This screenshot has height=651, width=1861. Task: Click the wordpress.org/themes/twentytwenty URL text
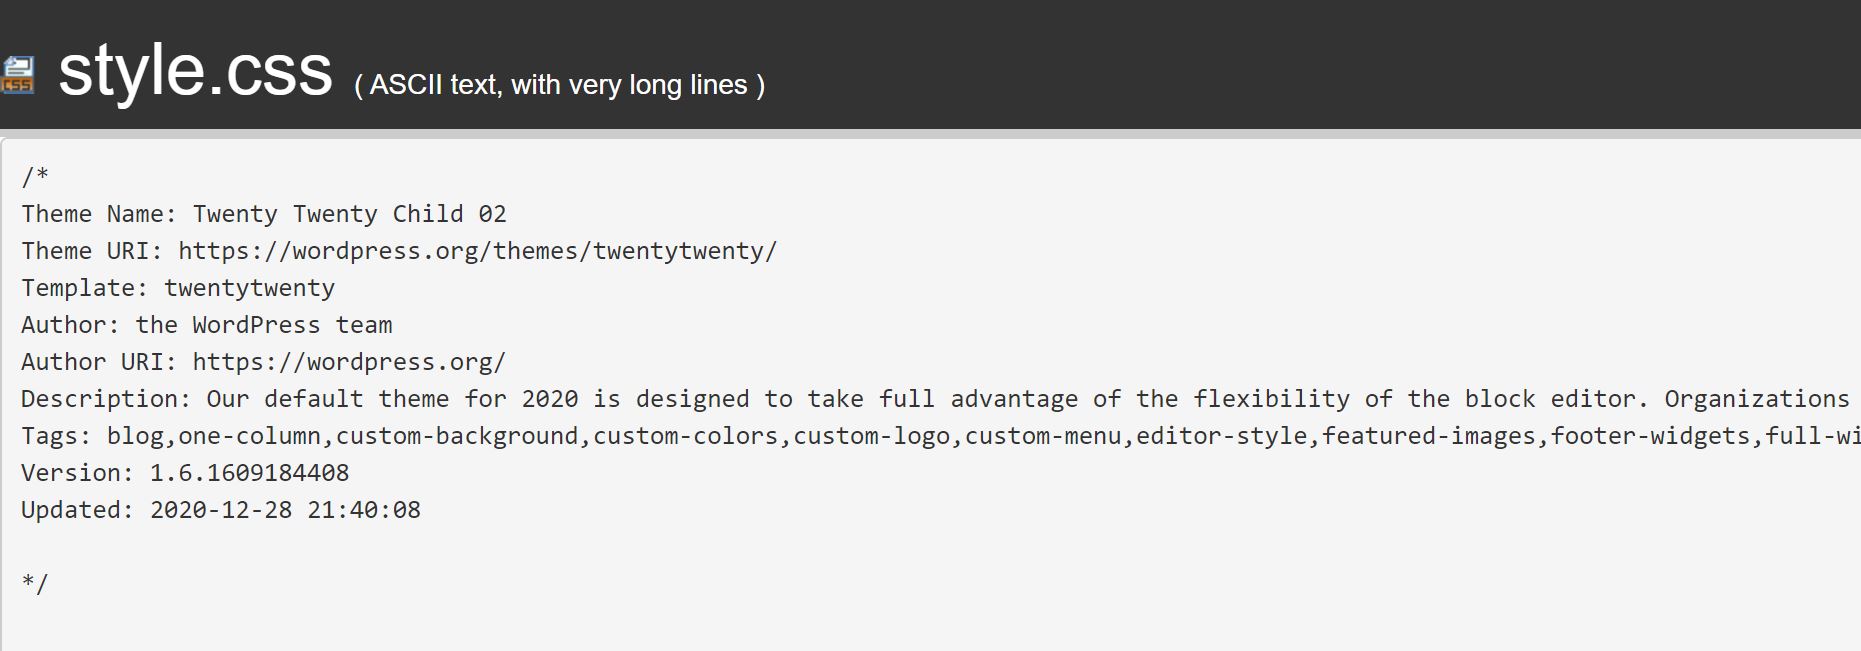[x=478, y=251]
